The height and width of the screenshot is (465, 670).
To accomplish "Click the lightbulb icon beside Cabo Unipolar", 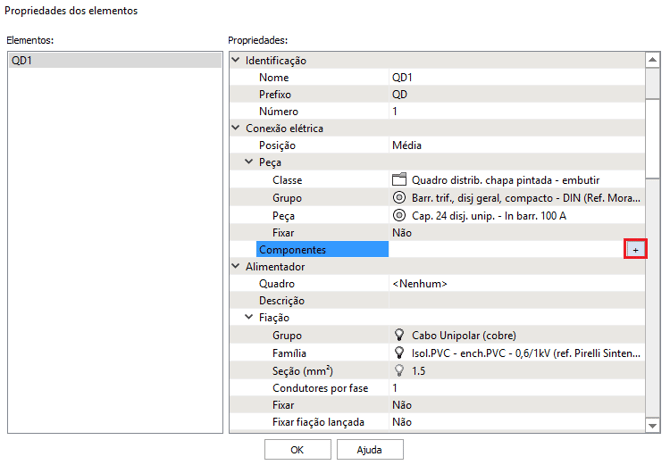I will tap(399, 335).
